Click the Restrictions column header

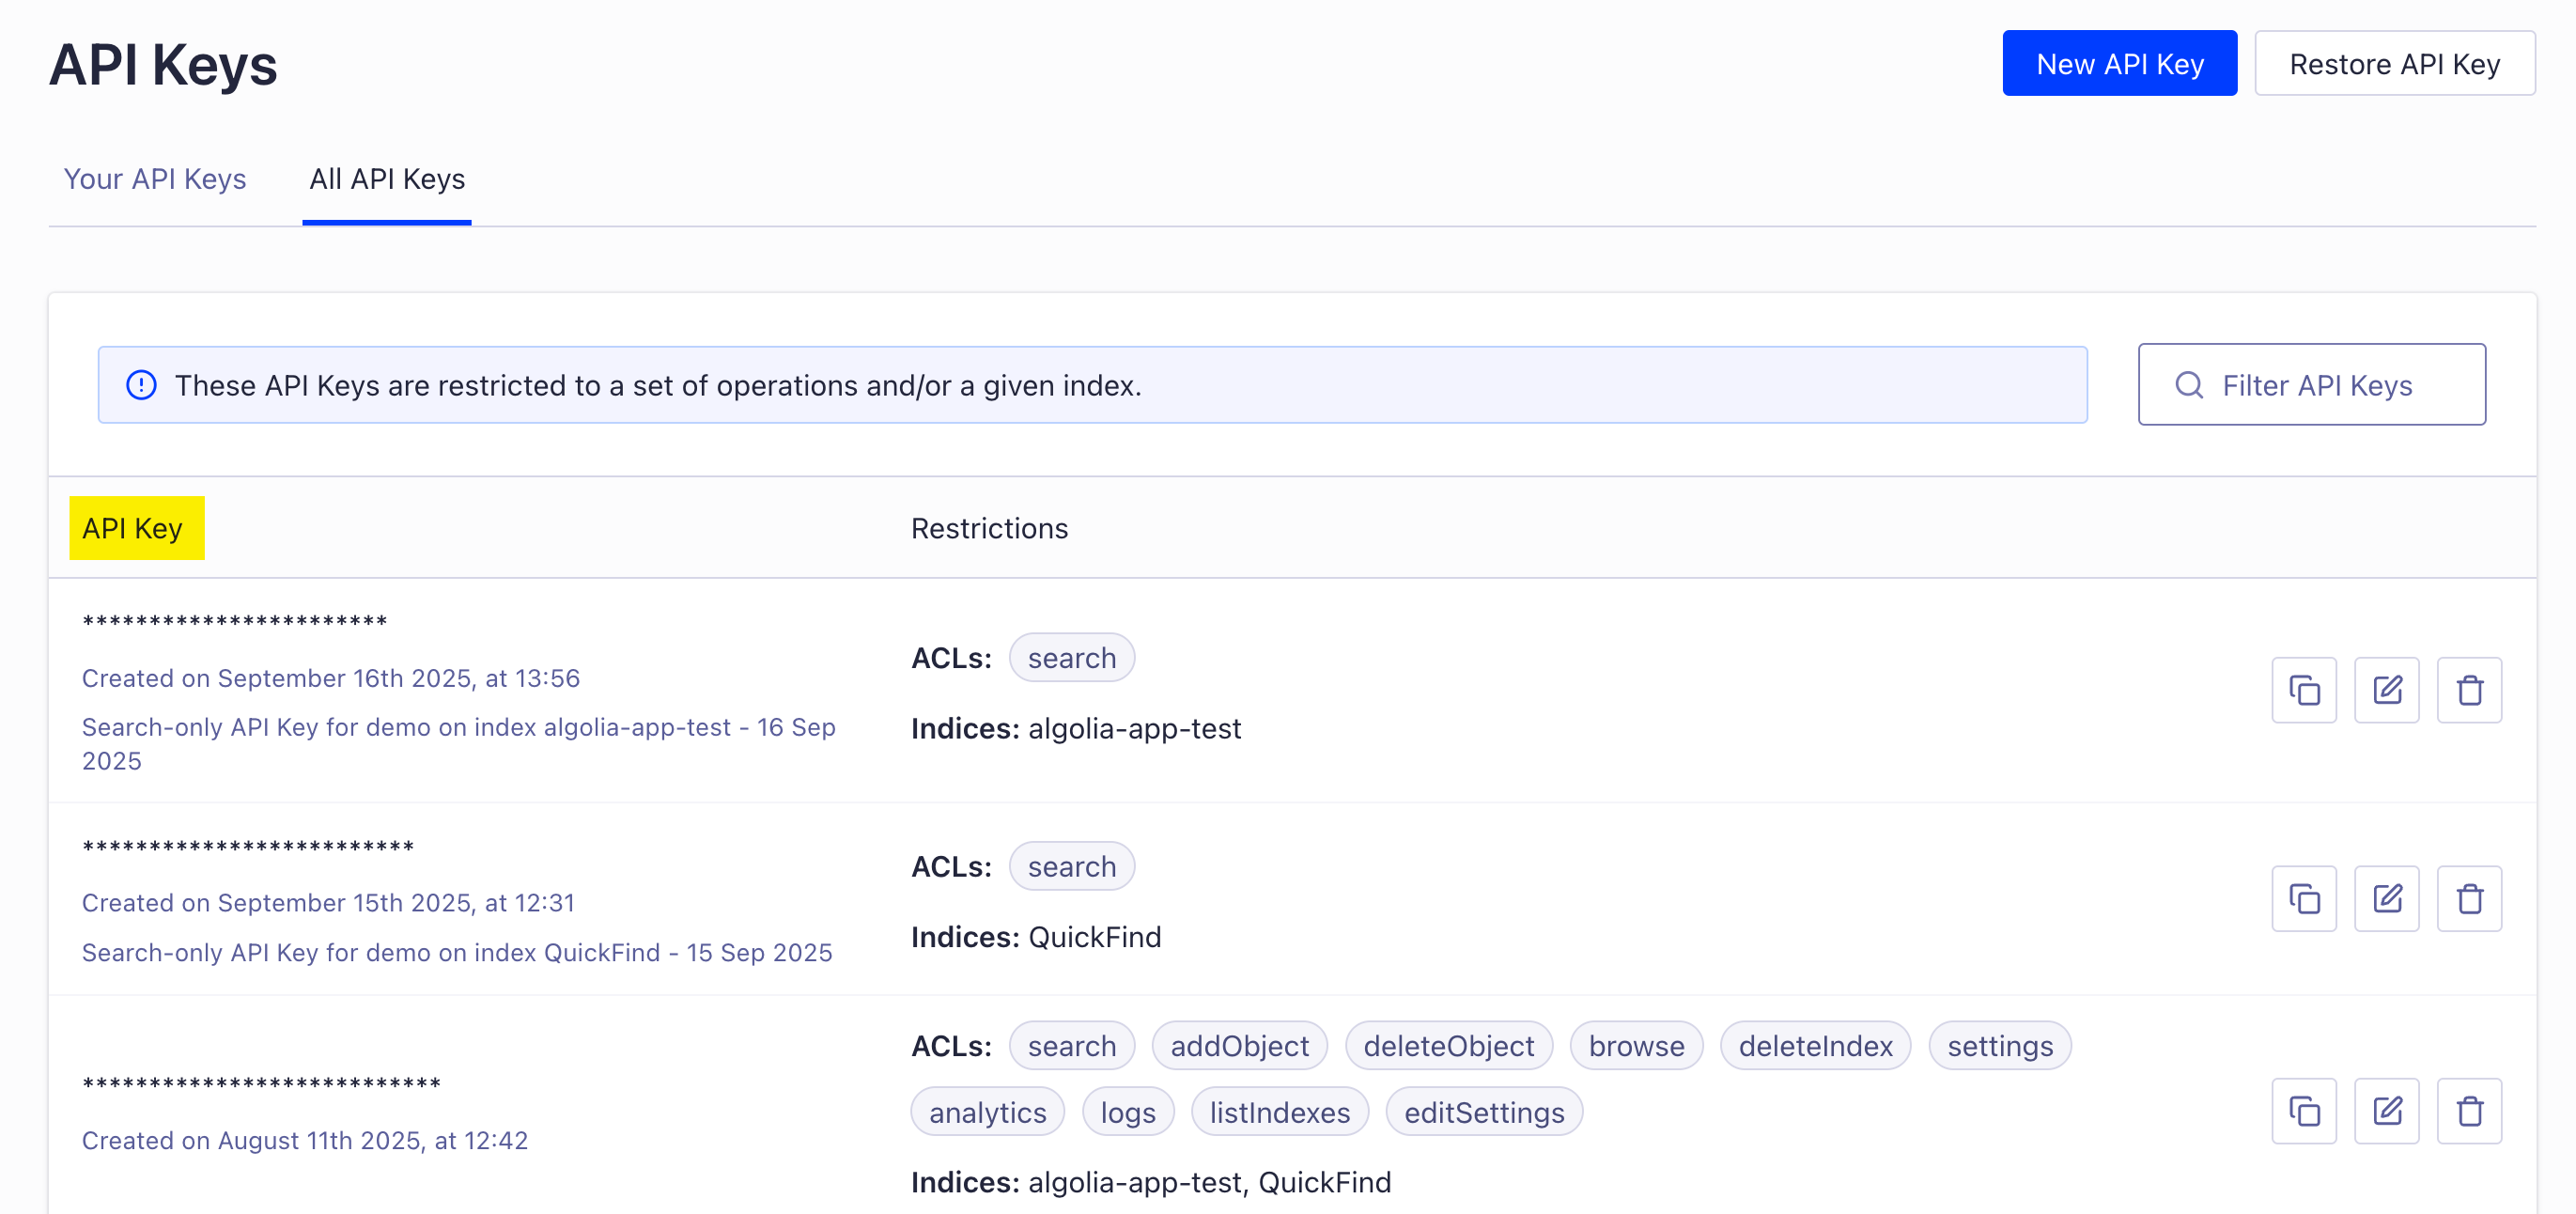point(989,528)
